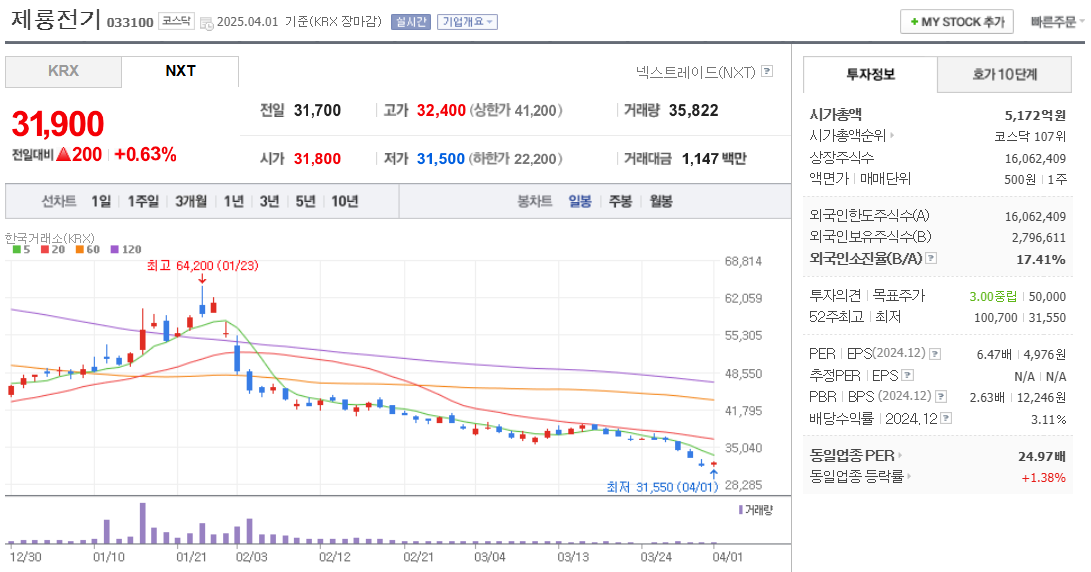Click the 시가 value 31,800
Screen dimensions: 1091x572
point(317,159)
